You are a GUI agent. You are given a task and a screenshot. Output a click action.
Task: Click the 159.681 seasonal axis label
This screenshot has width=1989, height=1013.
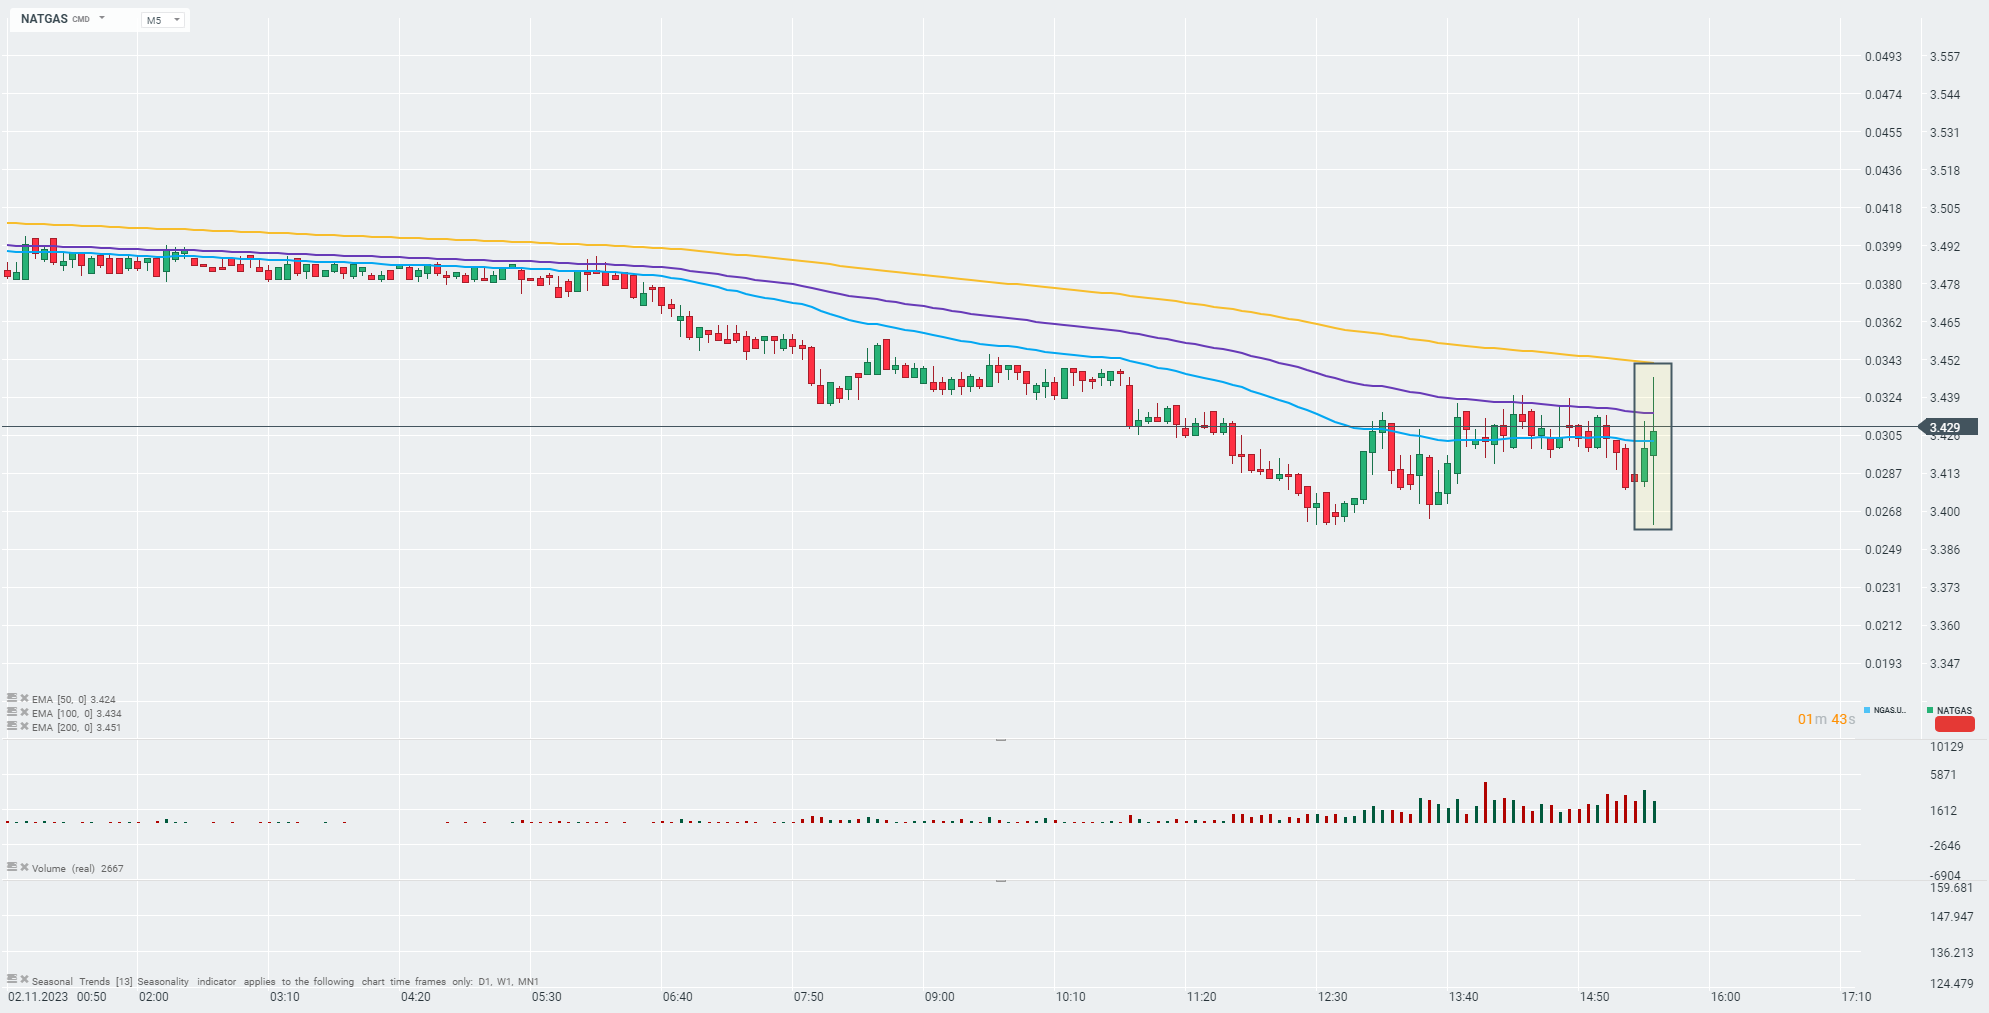pyautogui.click(x=1951, y=888)
